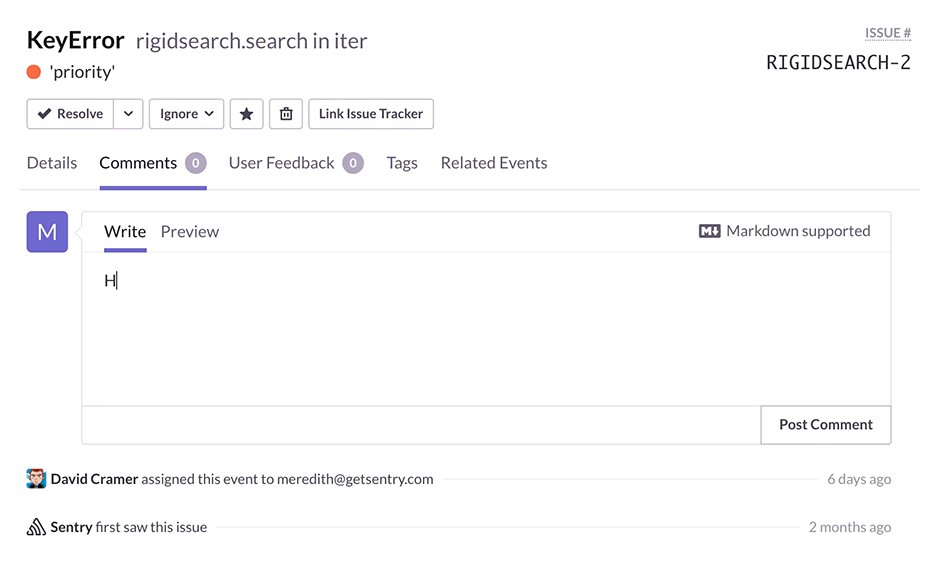The width and height of the screenshot is (940, 573).
Task: Click the Sentry name in first saw entry
Action: [71, 527]
